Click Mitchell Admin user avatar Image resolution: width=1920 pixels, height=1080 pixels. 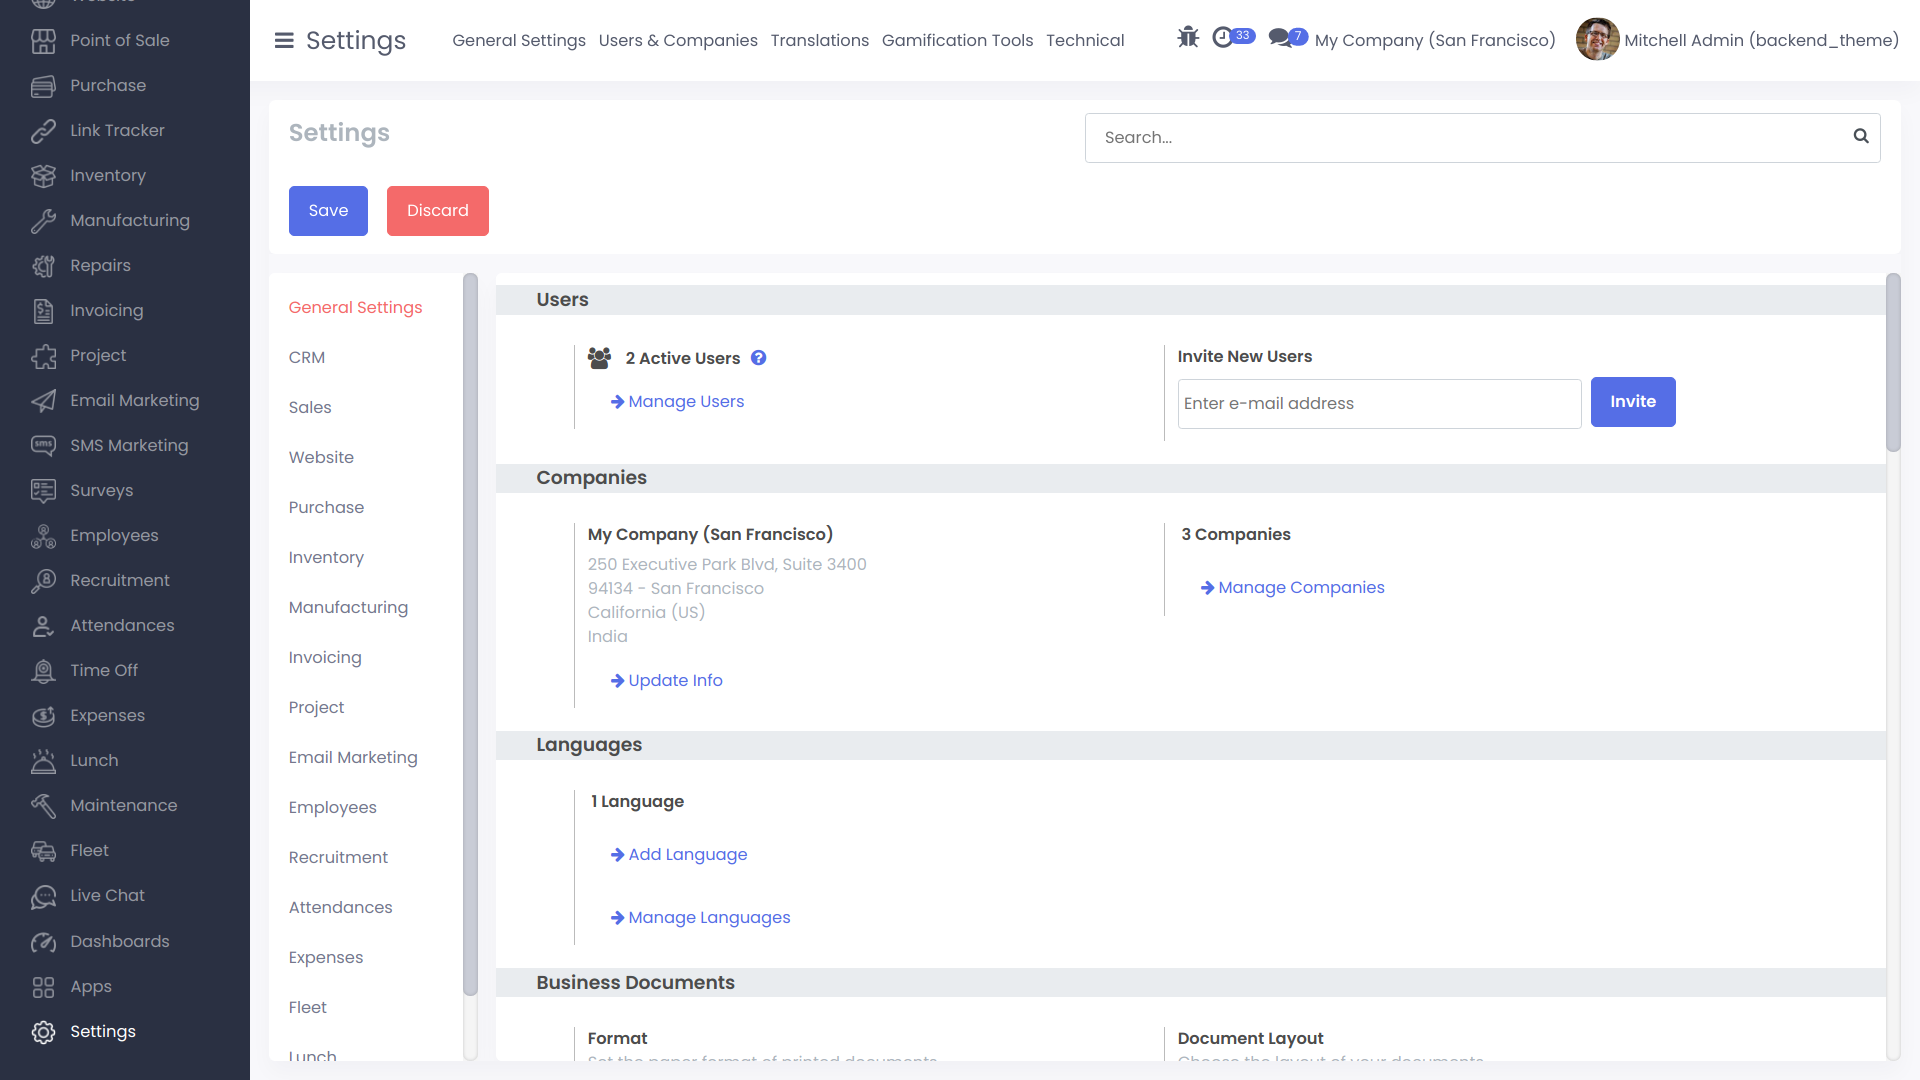(1597, 40)
